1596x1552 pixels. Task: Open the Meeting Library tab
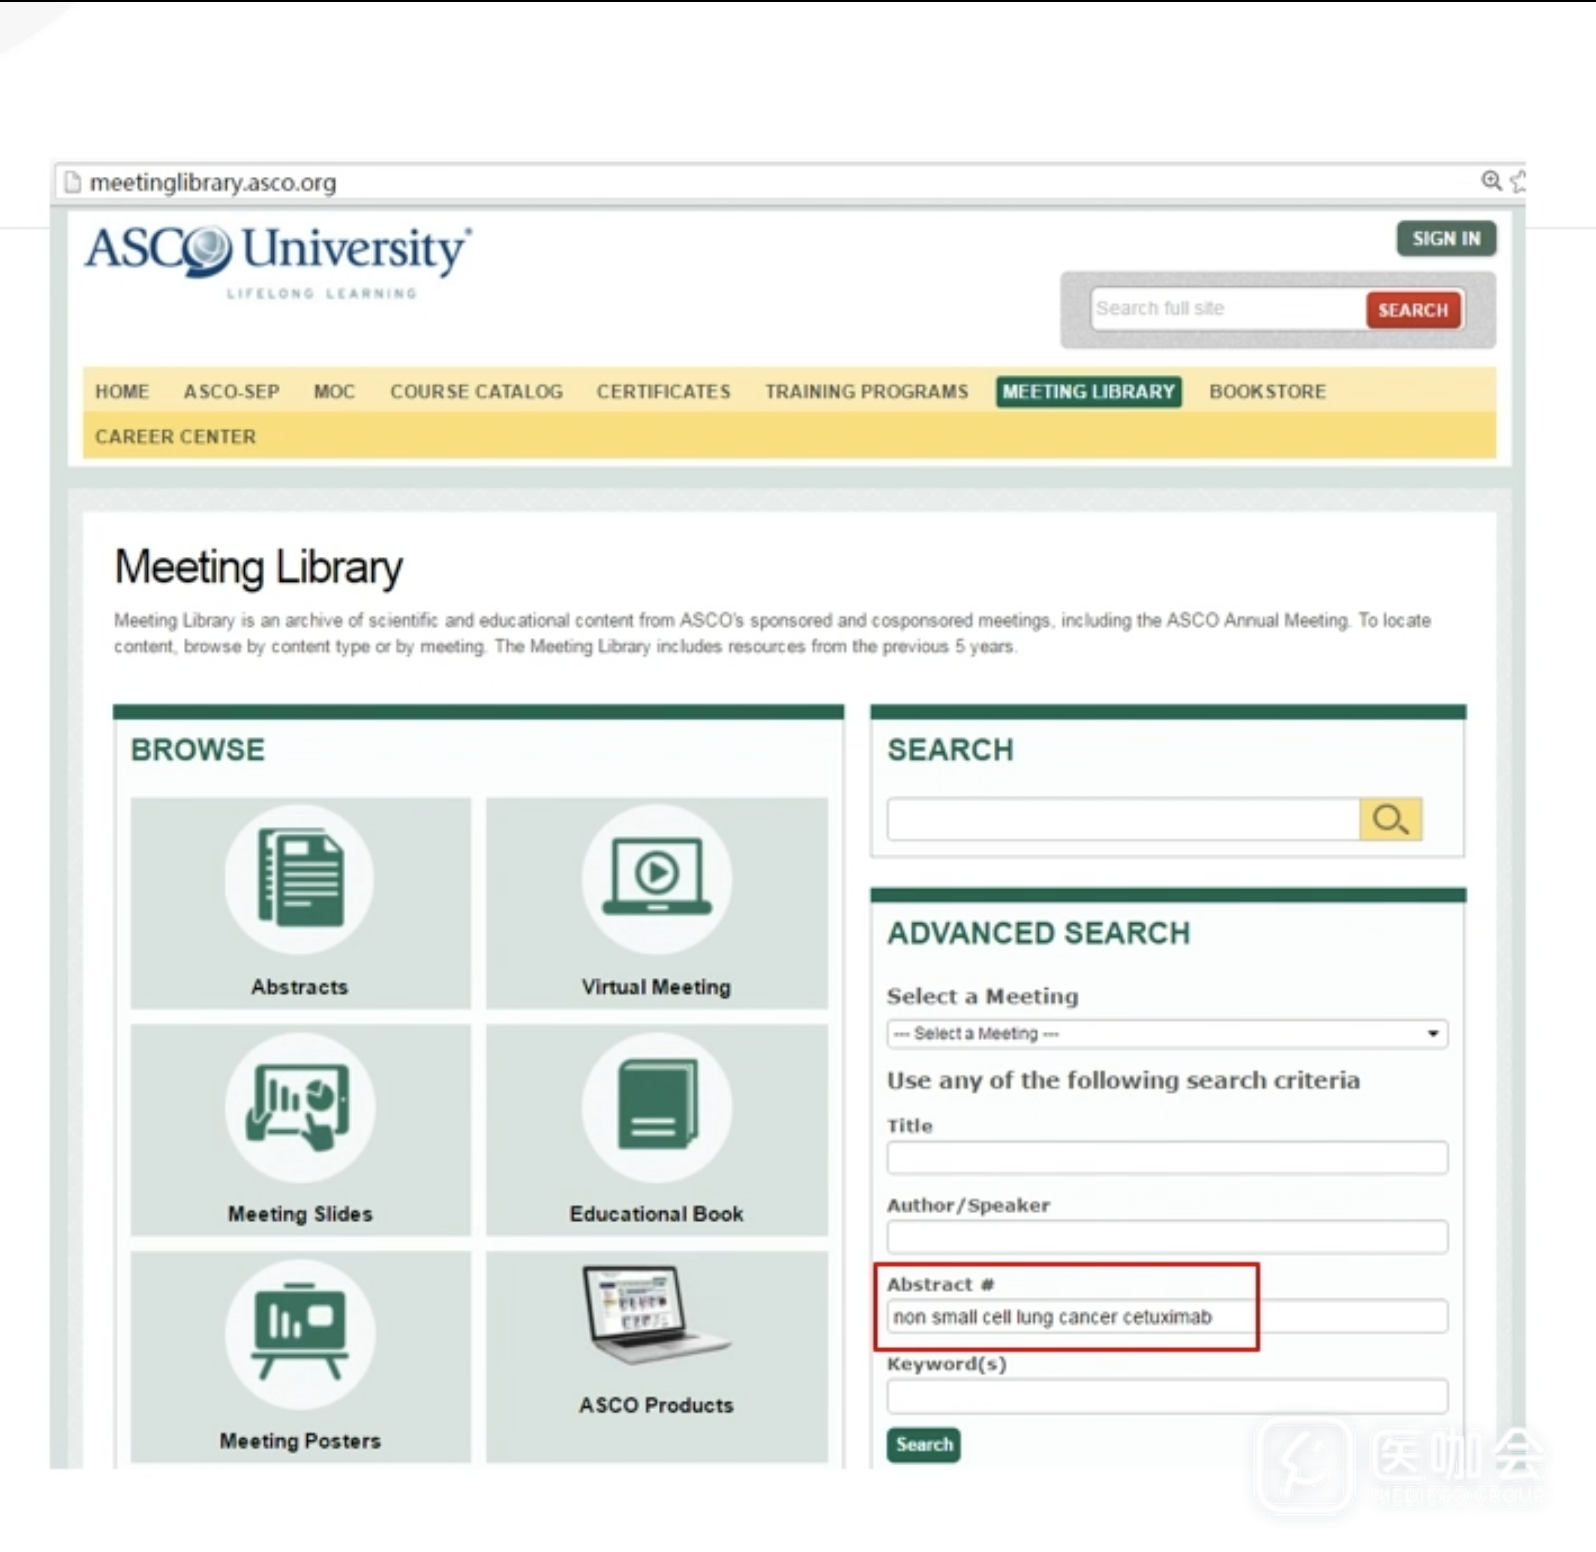coord(1088,392)
